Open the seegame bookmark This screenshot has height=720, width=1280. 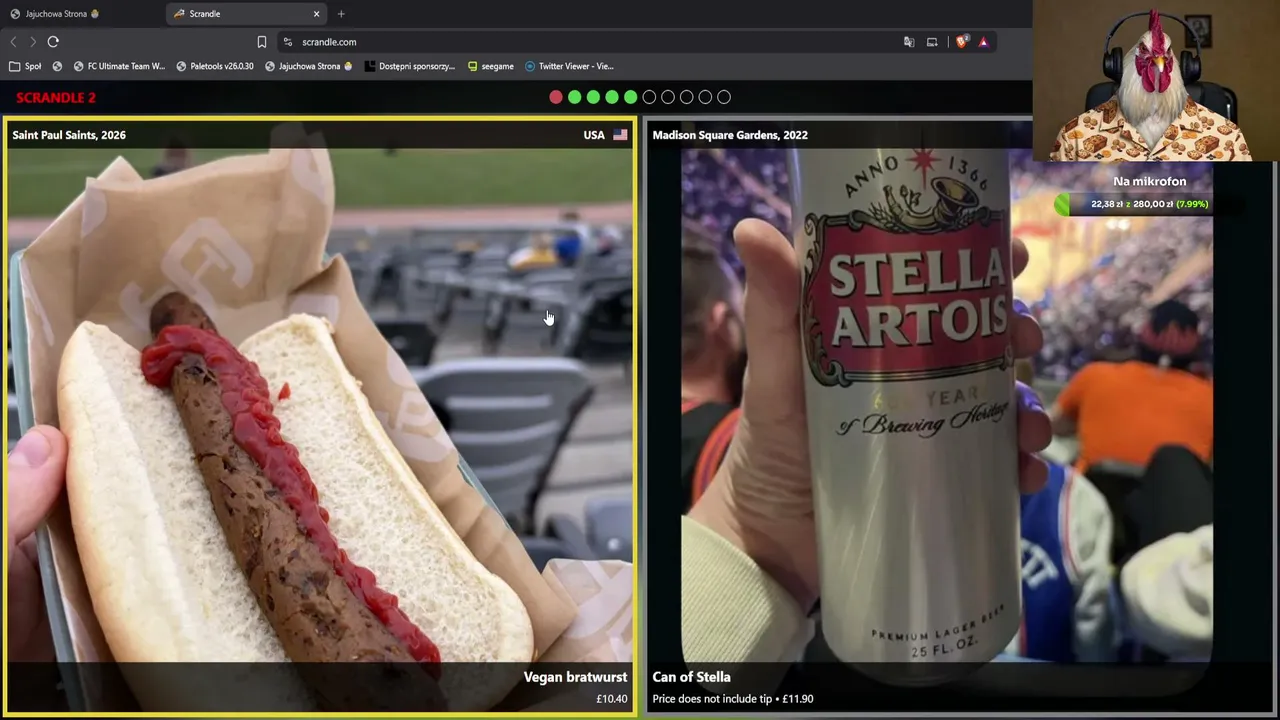point(491,66)
